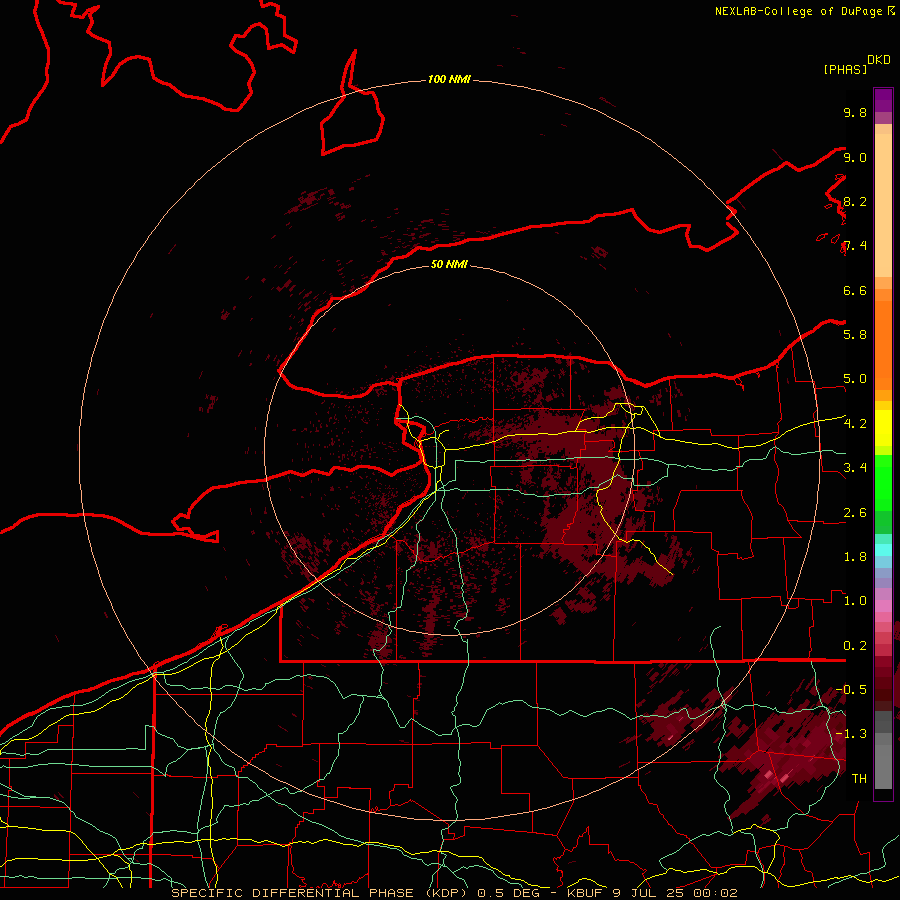
Task: Click the "0.2" value on the color scale
Action: coord(855,645)
